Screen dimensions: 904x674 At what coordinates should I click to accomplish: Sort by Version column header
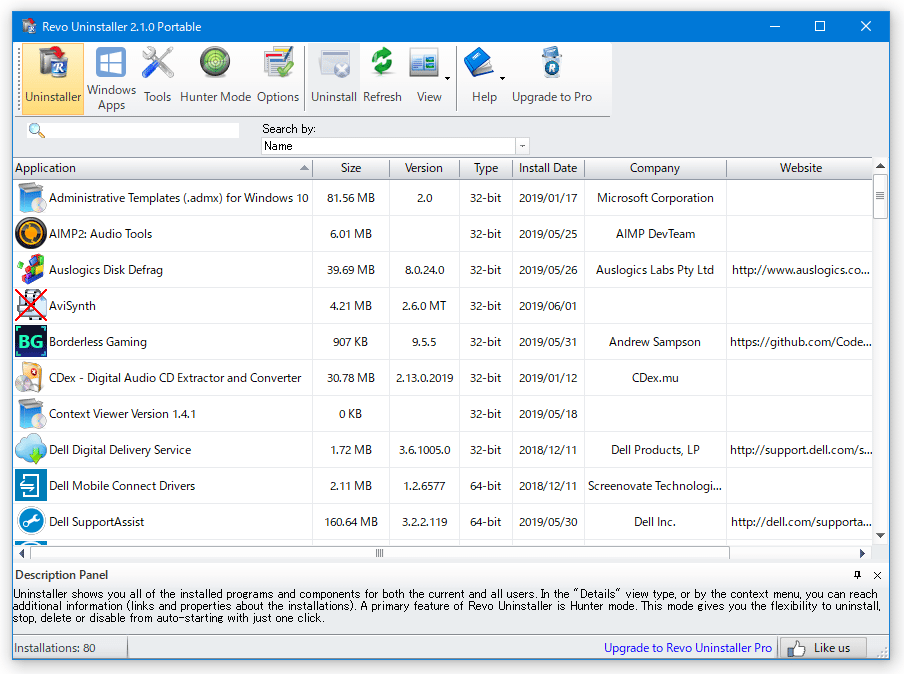(x=424, y=168)
